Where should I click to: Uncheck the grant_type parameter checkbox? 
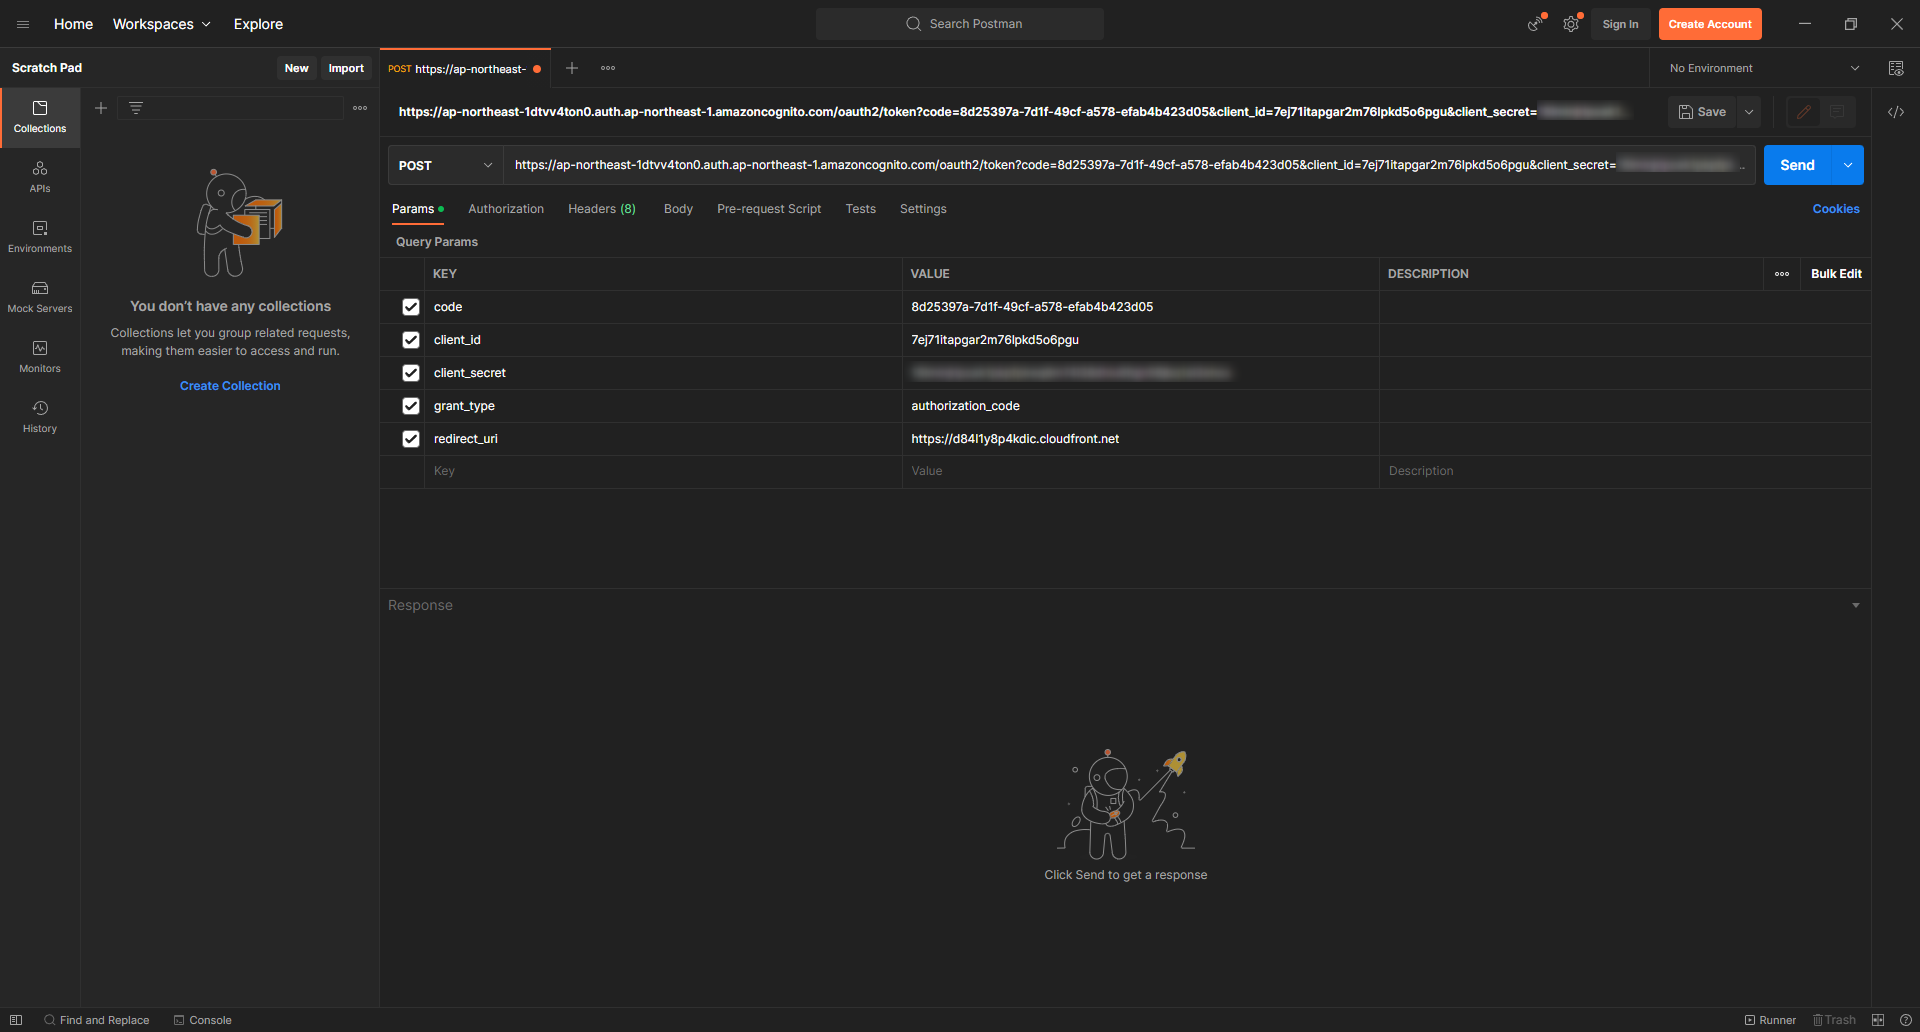pyautogui.click(x=411, y=406)
